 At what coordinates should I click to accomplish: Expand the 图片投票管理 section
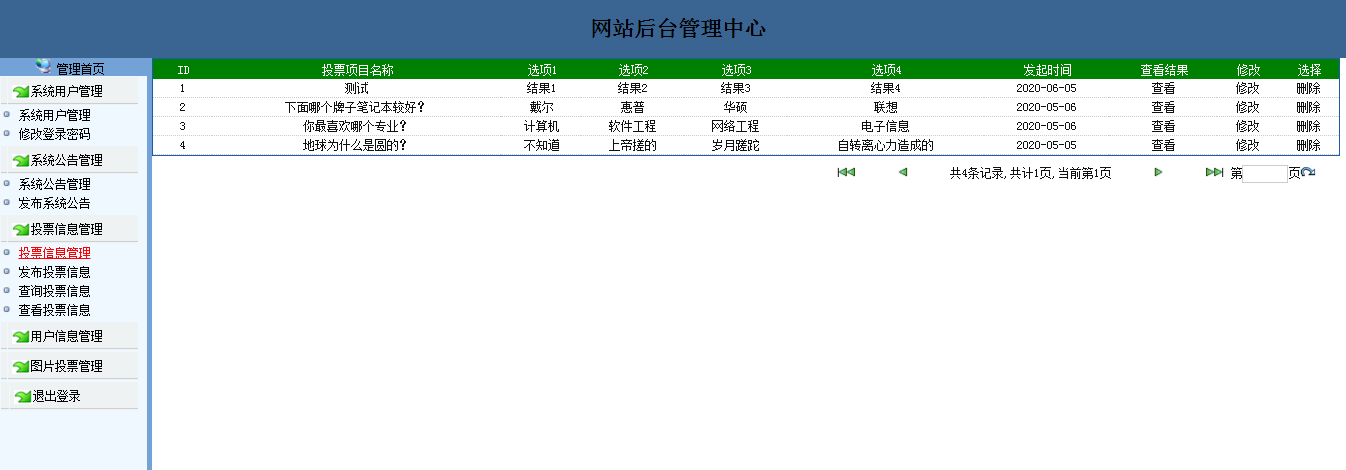click(x=66, y=366)
